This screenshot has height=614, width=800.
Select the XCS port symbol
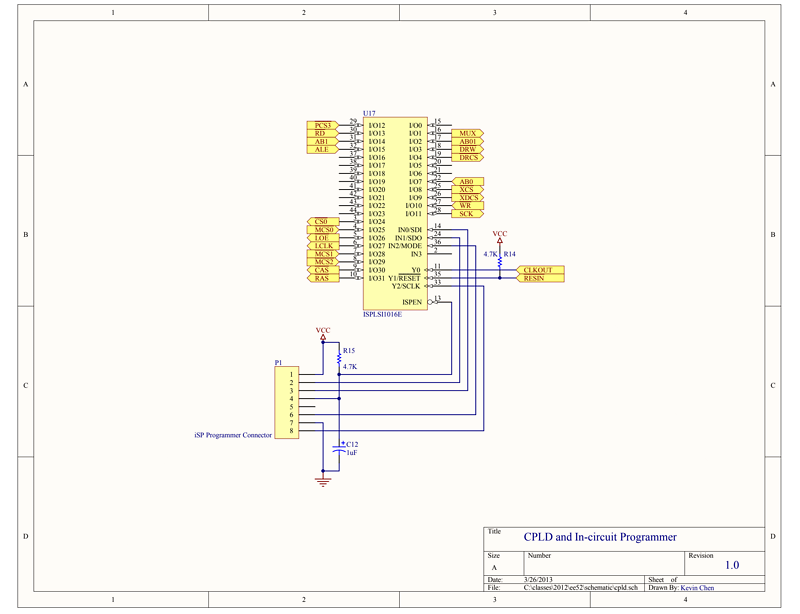click(467, 190)
